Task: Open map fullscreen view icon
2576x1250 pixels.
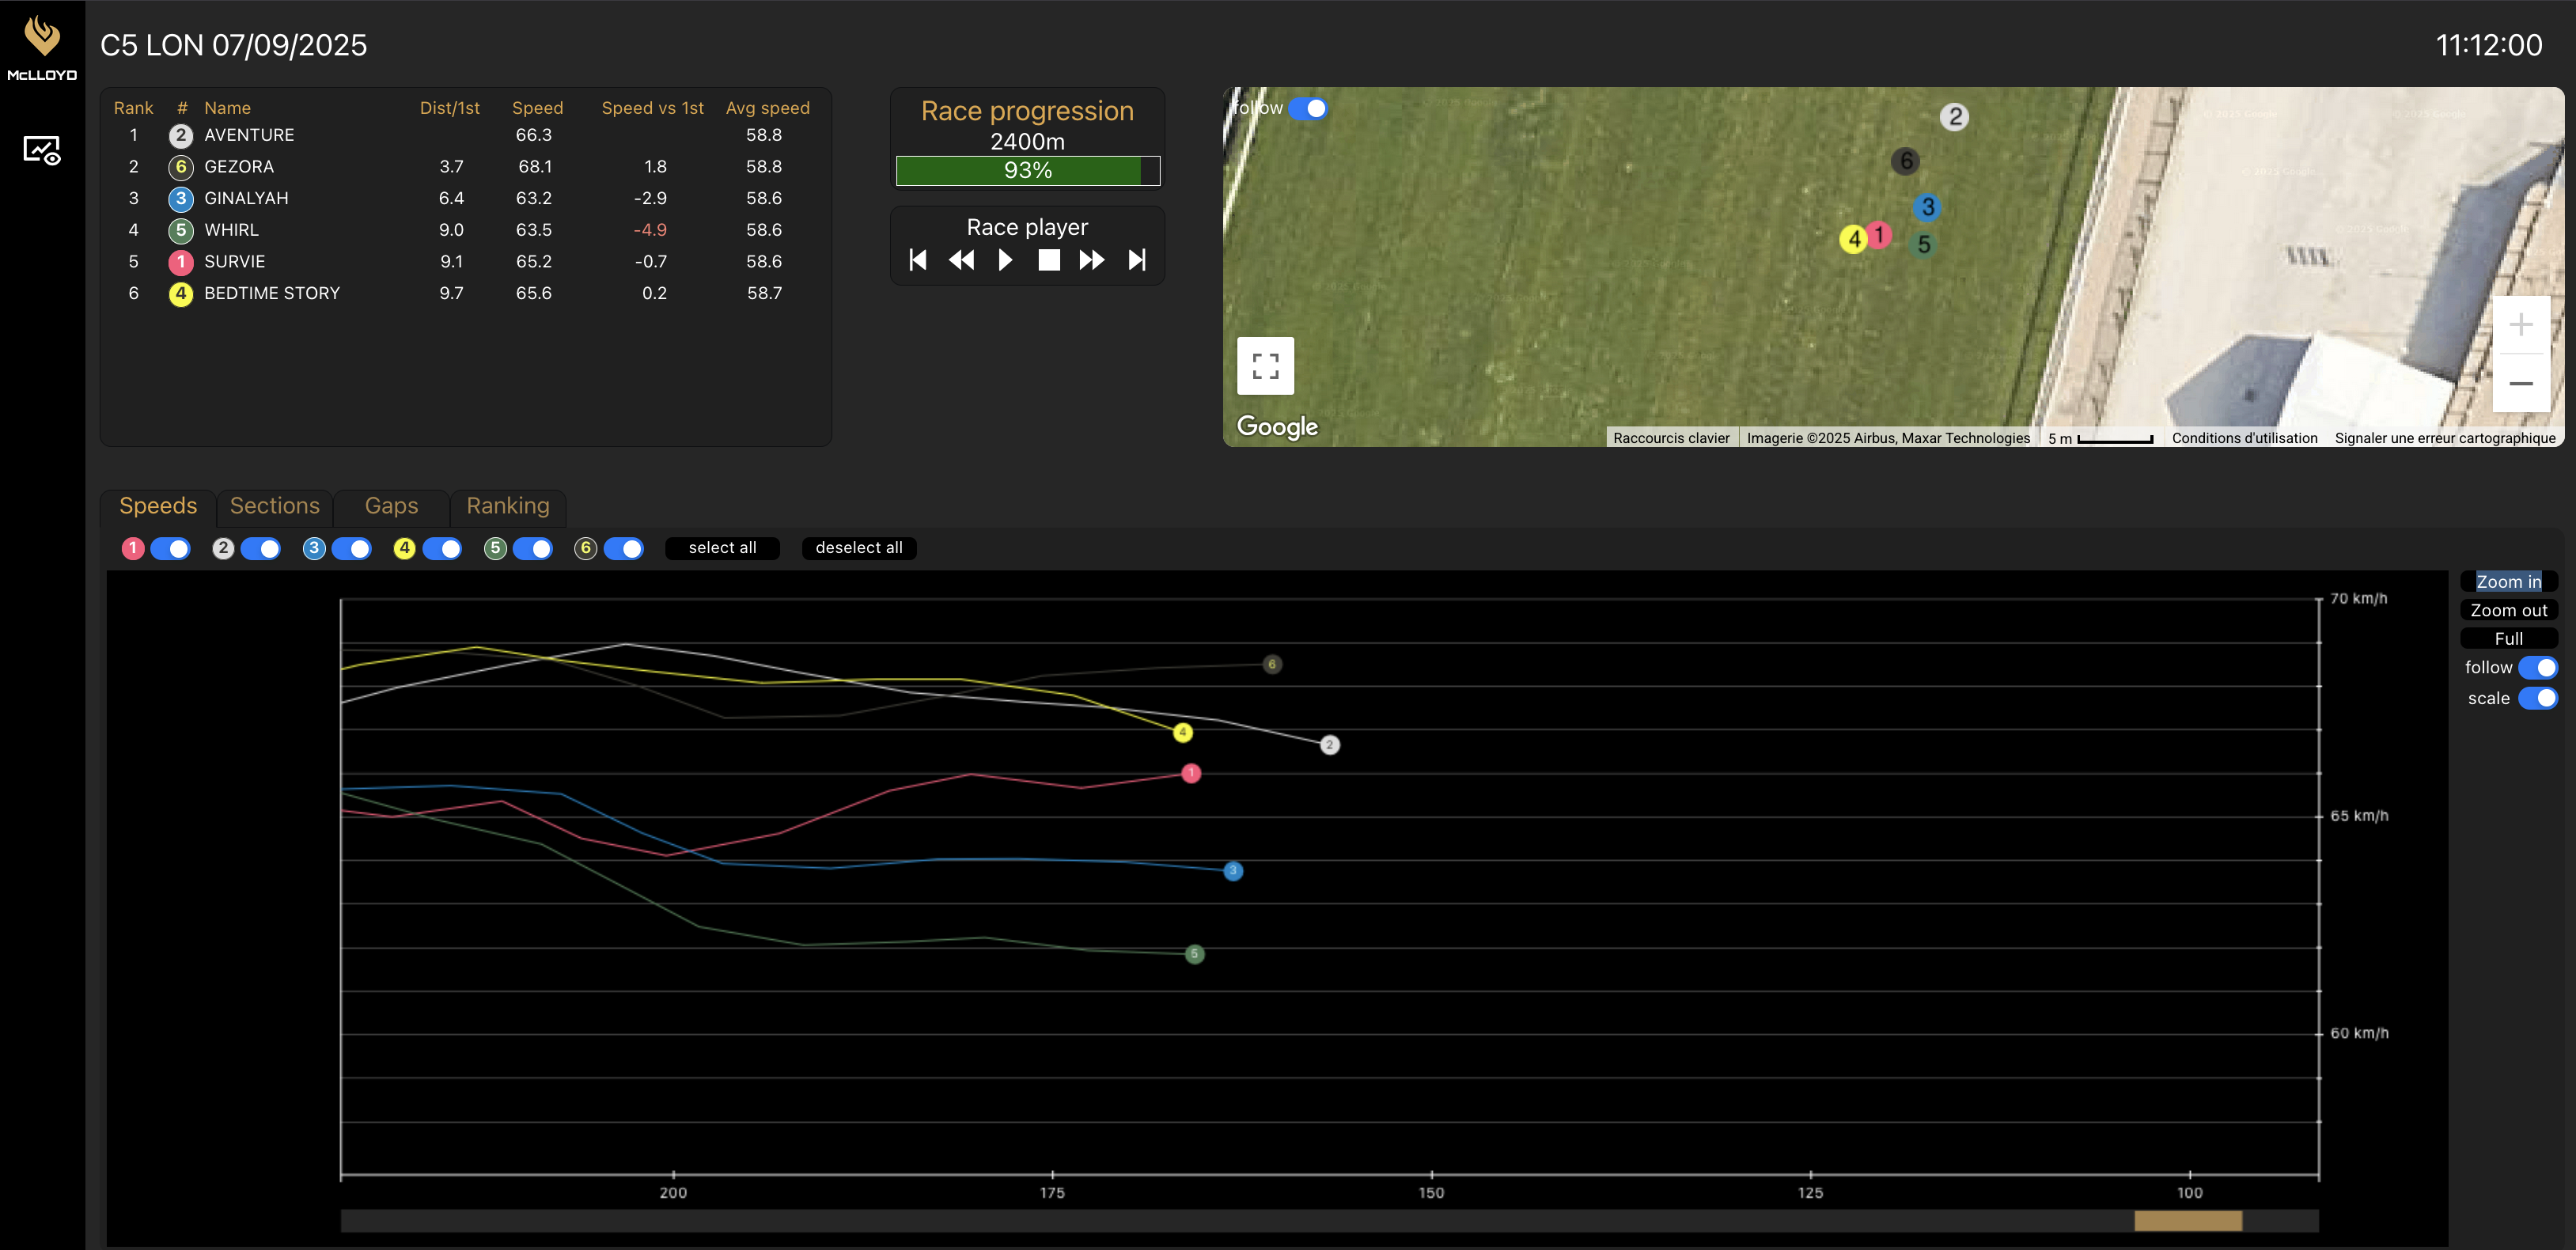Action: [1265, 366]
